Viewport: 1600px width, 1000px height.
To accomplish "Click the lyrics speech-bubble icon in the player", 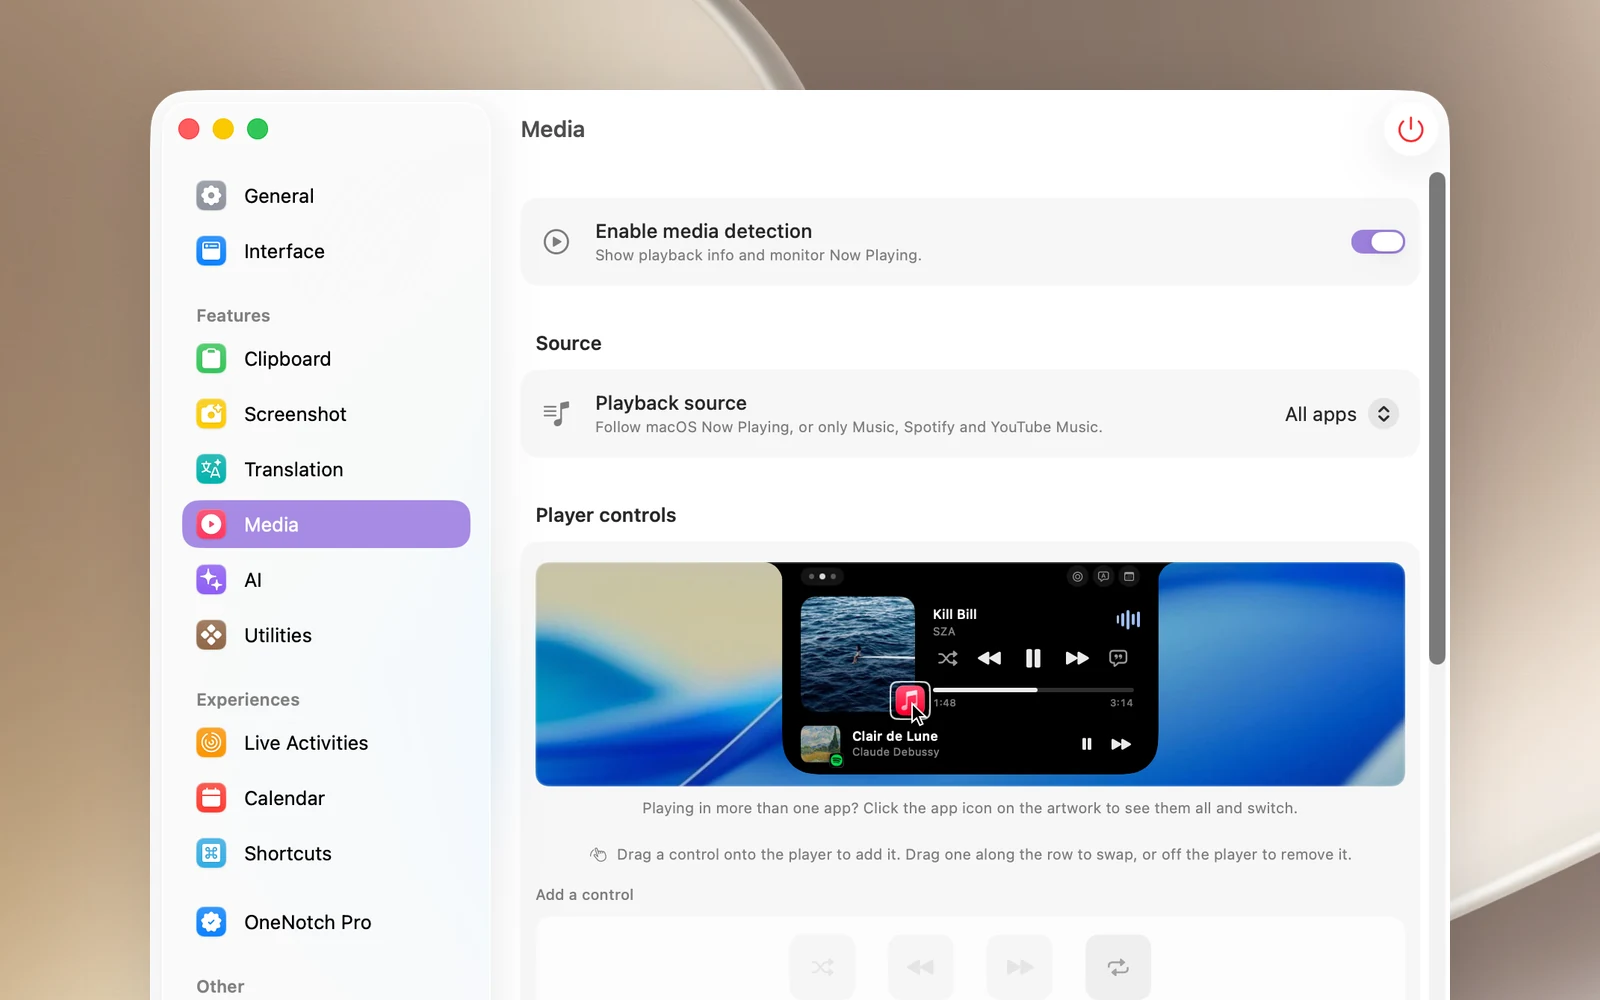I will tap(1118, 658).
